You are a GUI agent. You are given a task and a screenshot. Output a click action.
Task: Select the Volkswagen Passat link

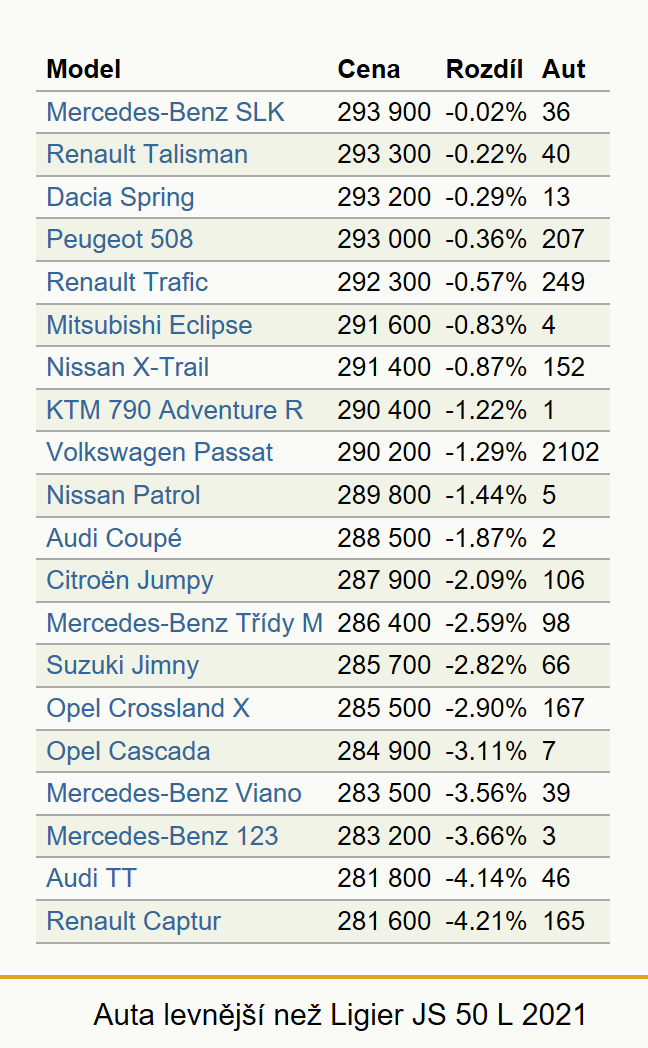point(160,452)
